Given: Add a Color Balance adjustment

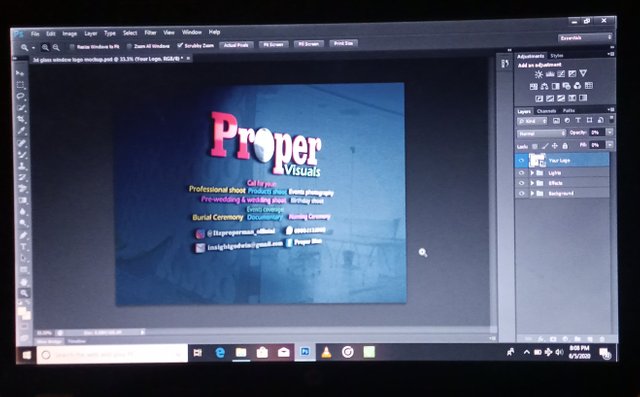Looking at the screenshot, I should 544,86.
